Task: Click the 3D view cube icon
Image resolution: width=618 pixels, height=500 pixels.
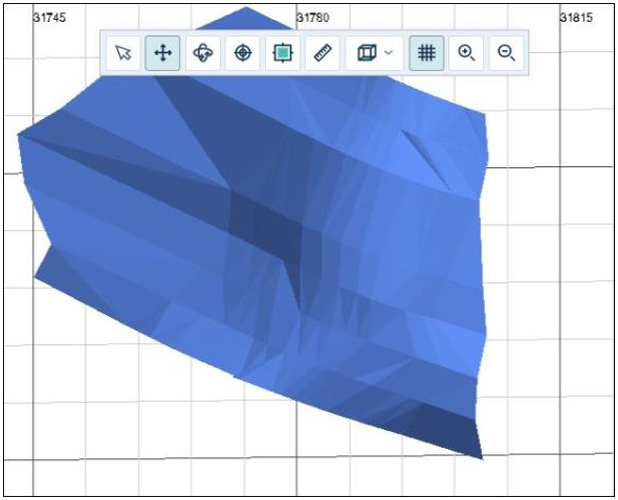Action: [366, 54]
